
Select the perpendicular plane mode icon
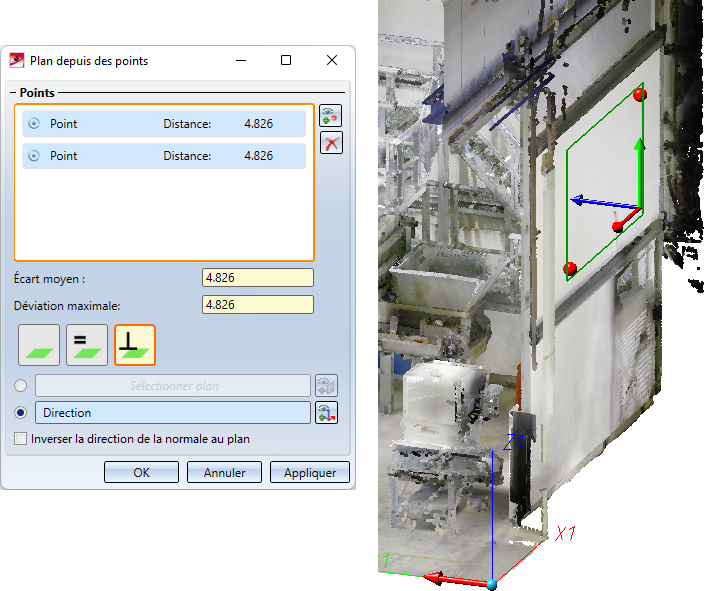tap(135, 344)
